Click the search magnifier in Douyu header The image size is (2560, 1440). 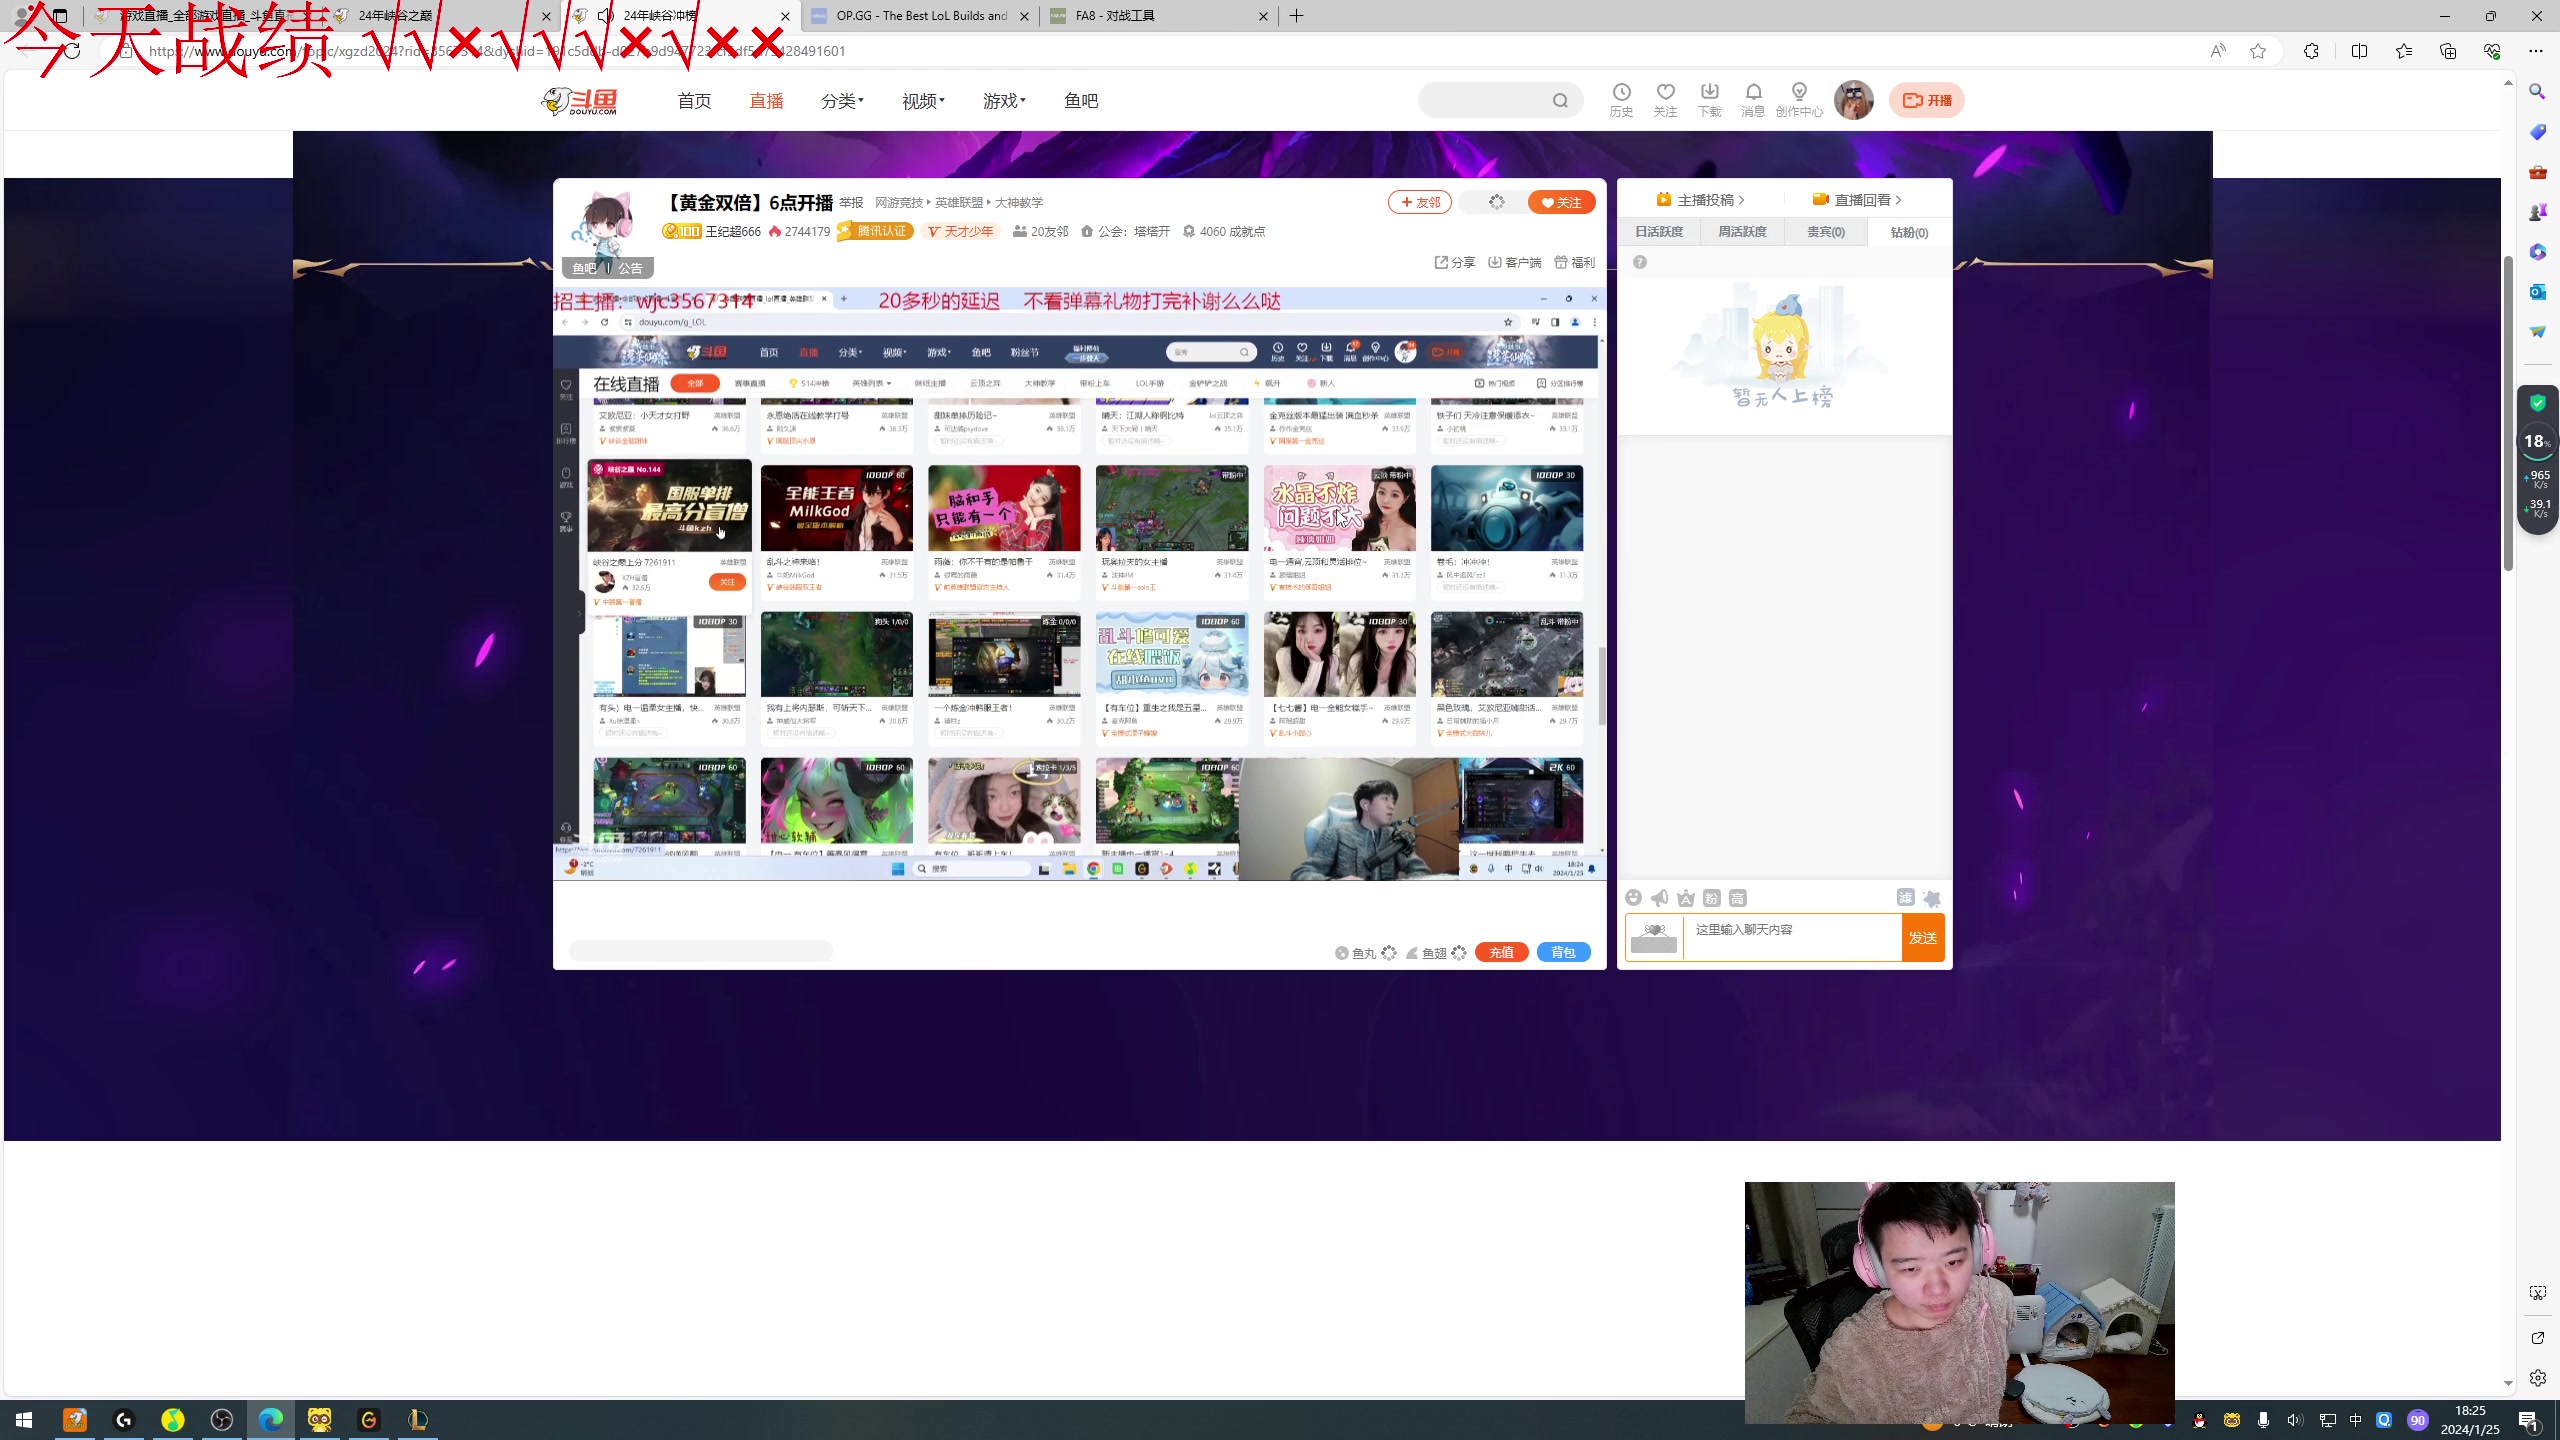1560,100
